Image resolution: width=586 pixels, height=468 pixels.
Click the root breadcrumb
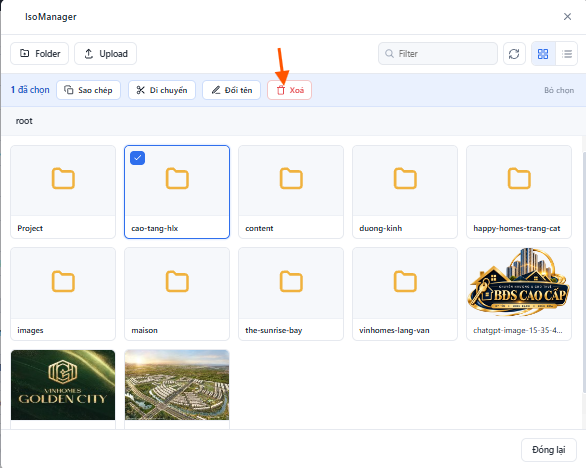(24, 121)
